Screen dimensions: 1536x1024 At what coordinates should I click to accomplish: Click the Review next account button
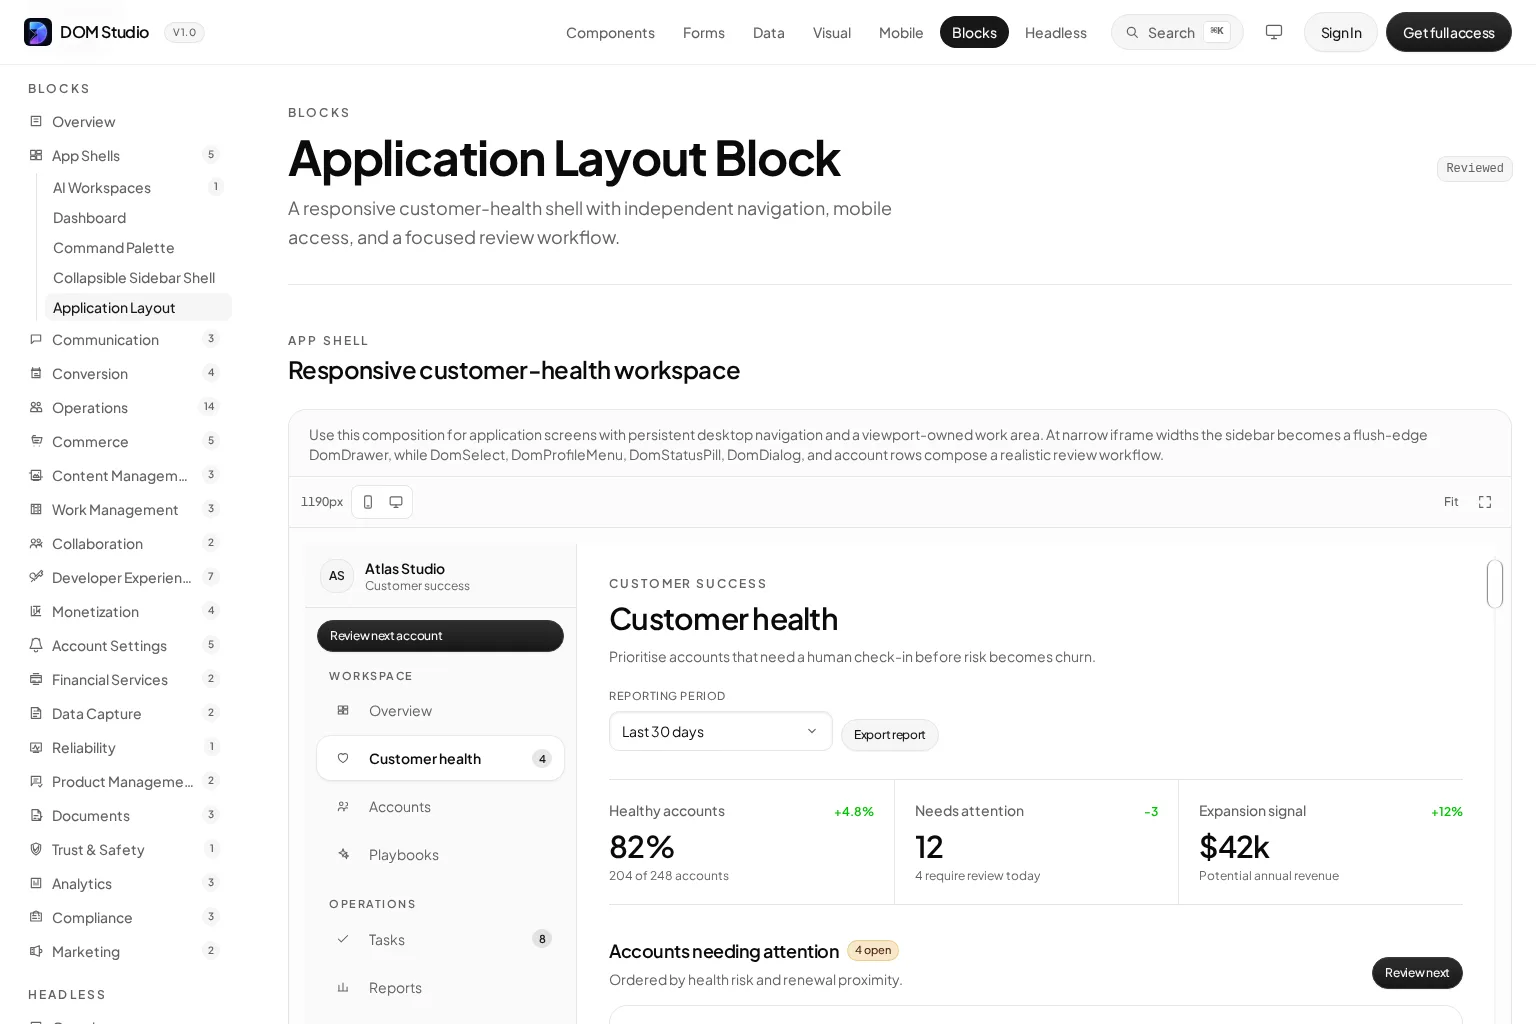440,636
